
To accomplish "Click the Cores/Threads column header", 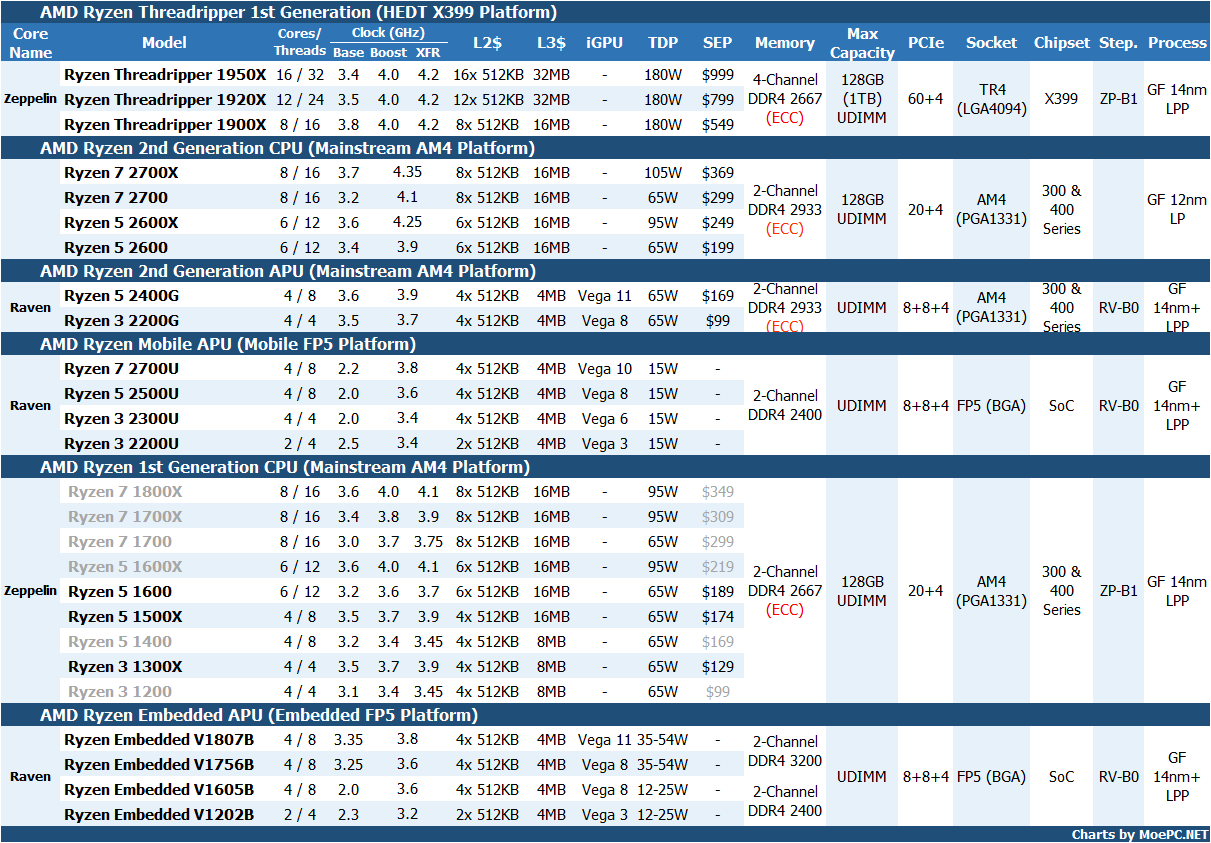I will (300, 43).
